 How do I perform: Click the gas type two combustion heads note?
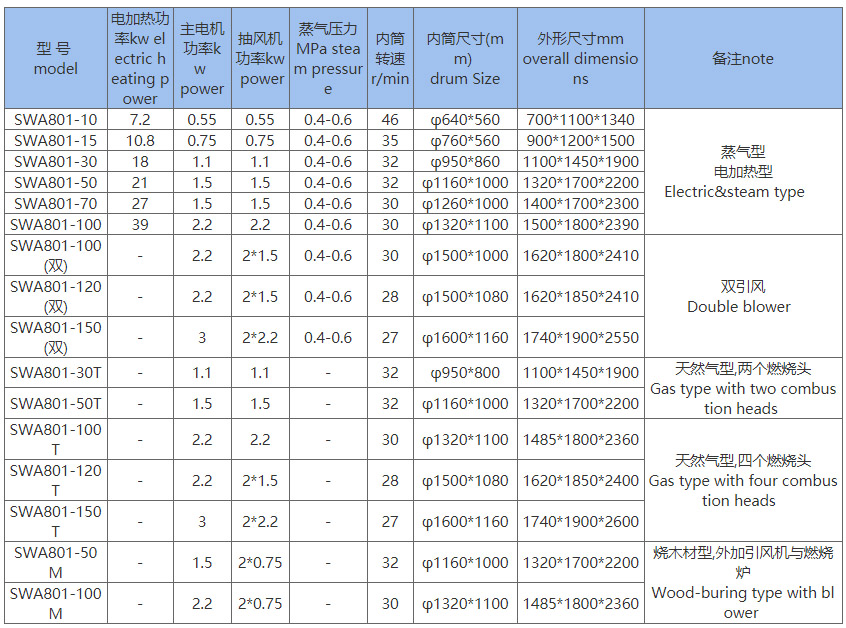pyautogui.click(x=742, y=389)
